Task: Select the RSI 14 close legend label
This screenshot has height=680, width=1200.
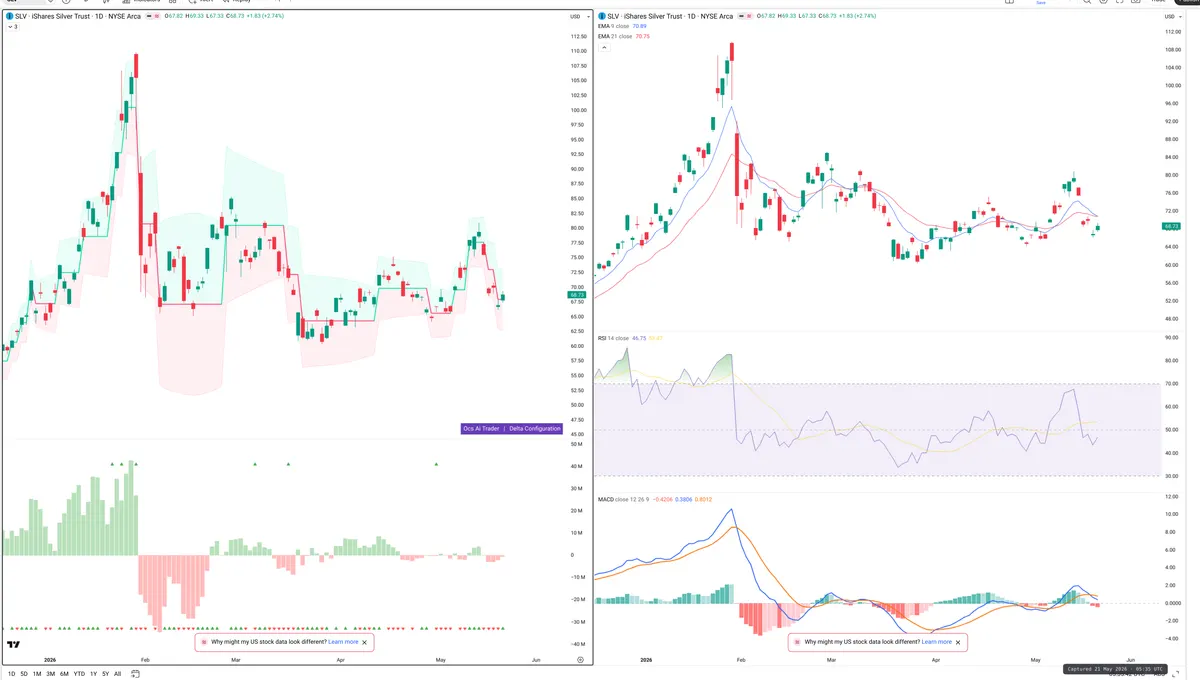Action: [x=613, y=339]
